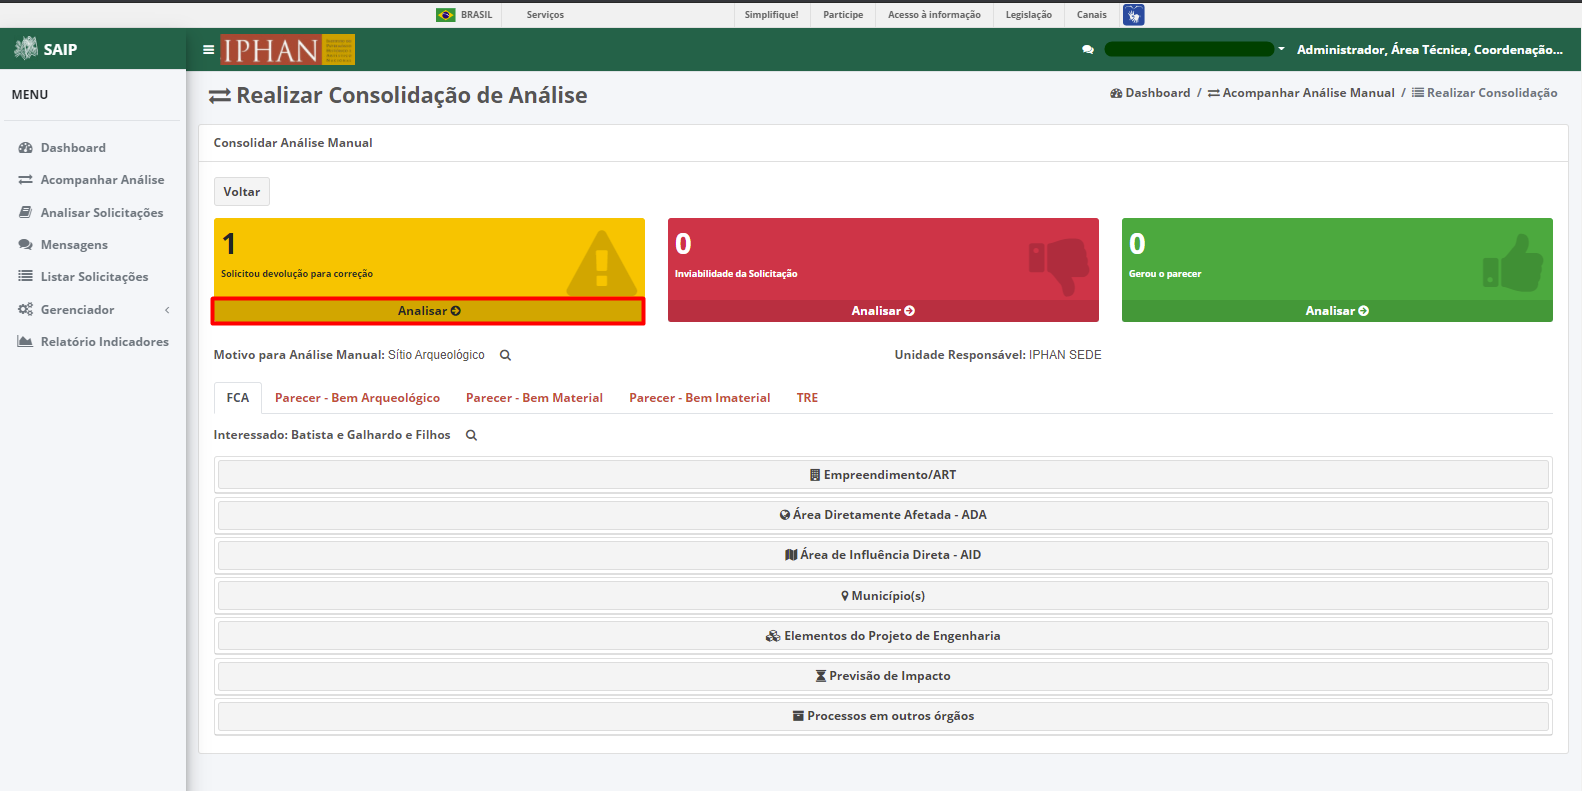The image size is (1582, 791).
Task: Expand the Município(s) section
Action: (883, 596)
